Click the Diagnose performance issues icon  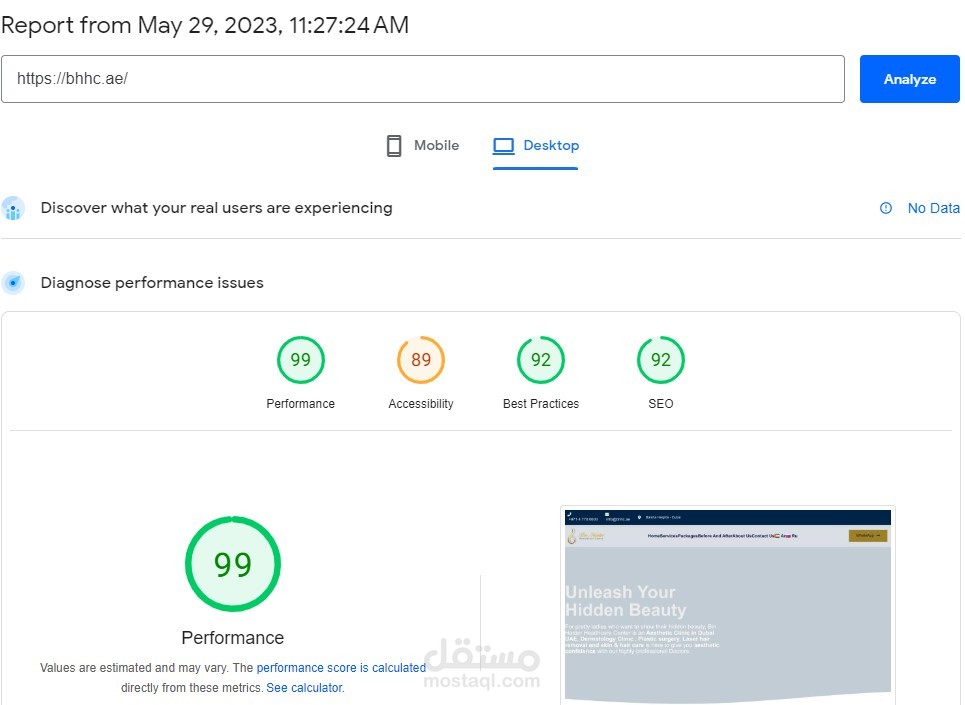pos(13,283)
